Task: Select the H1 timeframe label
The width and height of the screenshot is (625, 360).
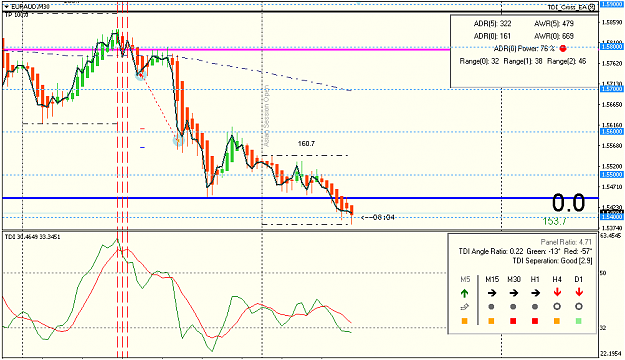Action: (535, 279)
